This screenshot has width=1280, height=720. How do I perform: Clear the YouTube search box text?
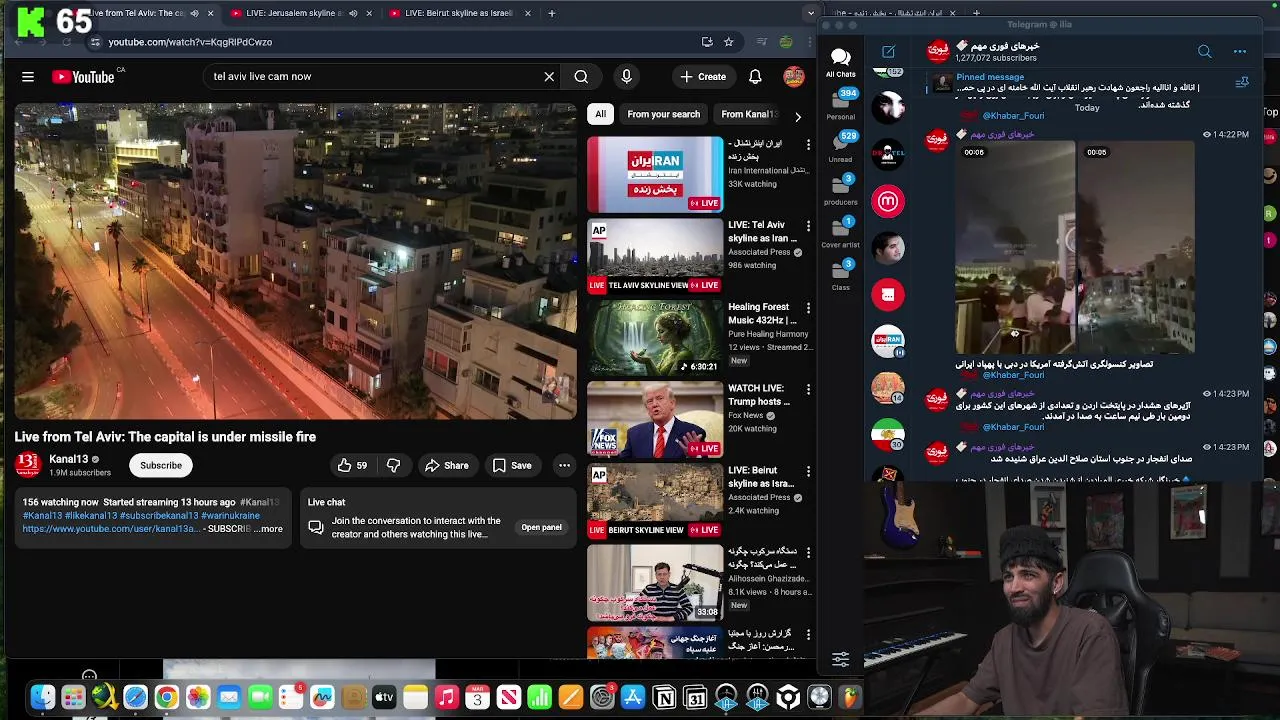(x=549, y=77)
